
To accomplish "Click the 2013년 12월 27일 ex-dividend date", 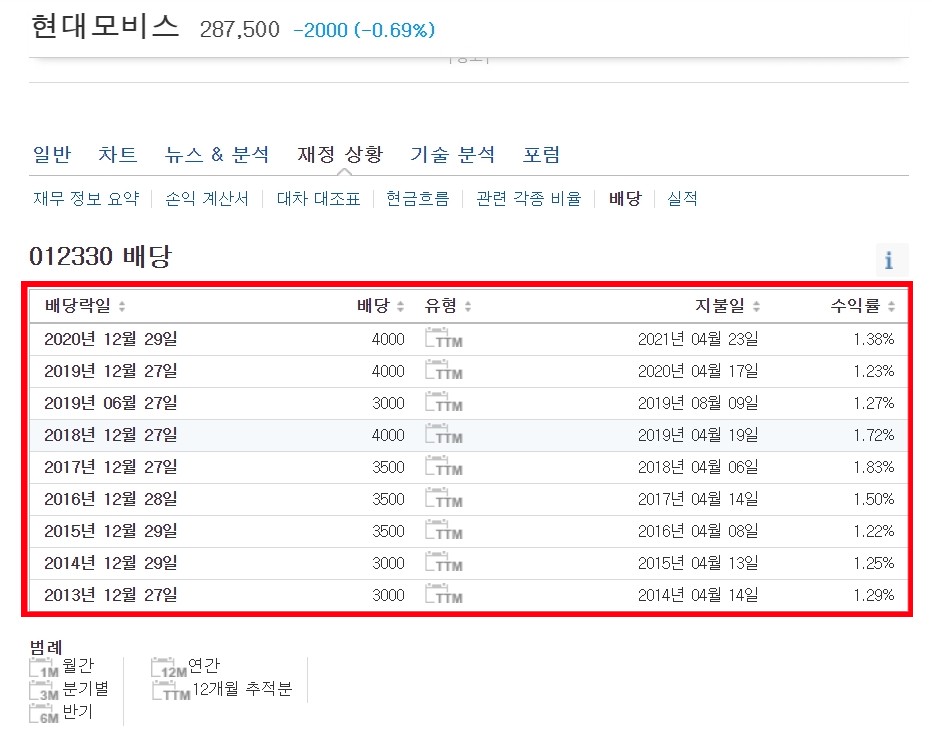I will pos(111,596).
